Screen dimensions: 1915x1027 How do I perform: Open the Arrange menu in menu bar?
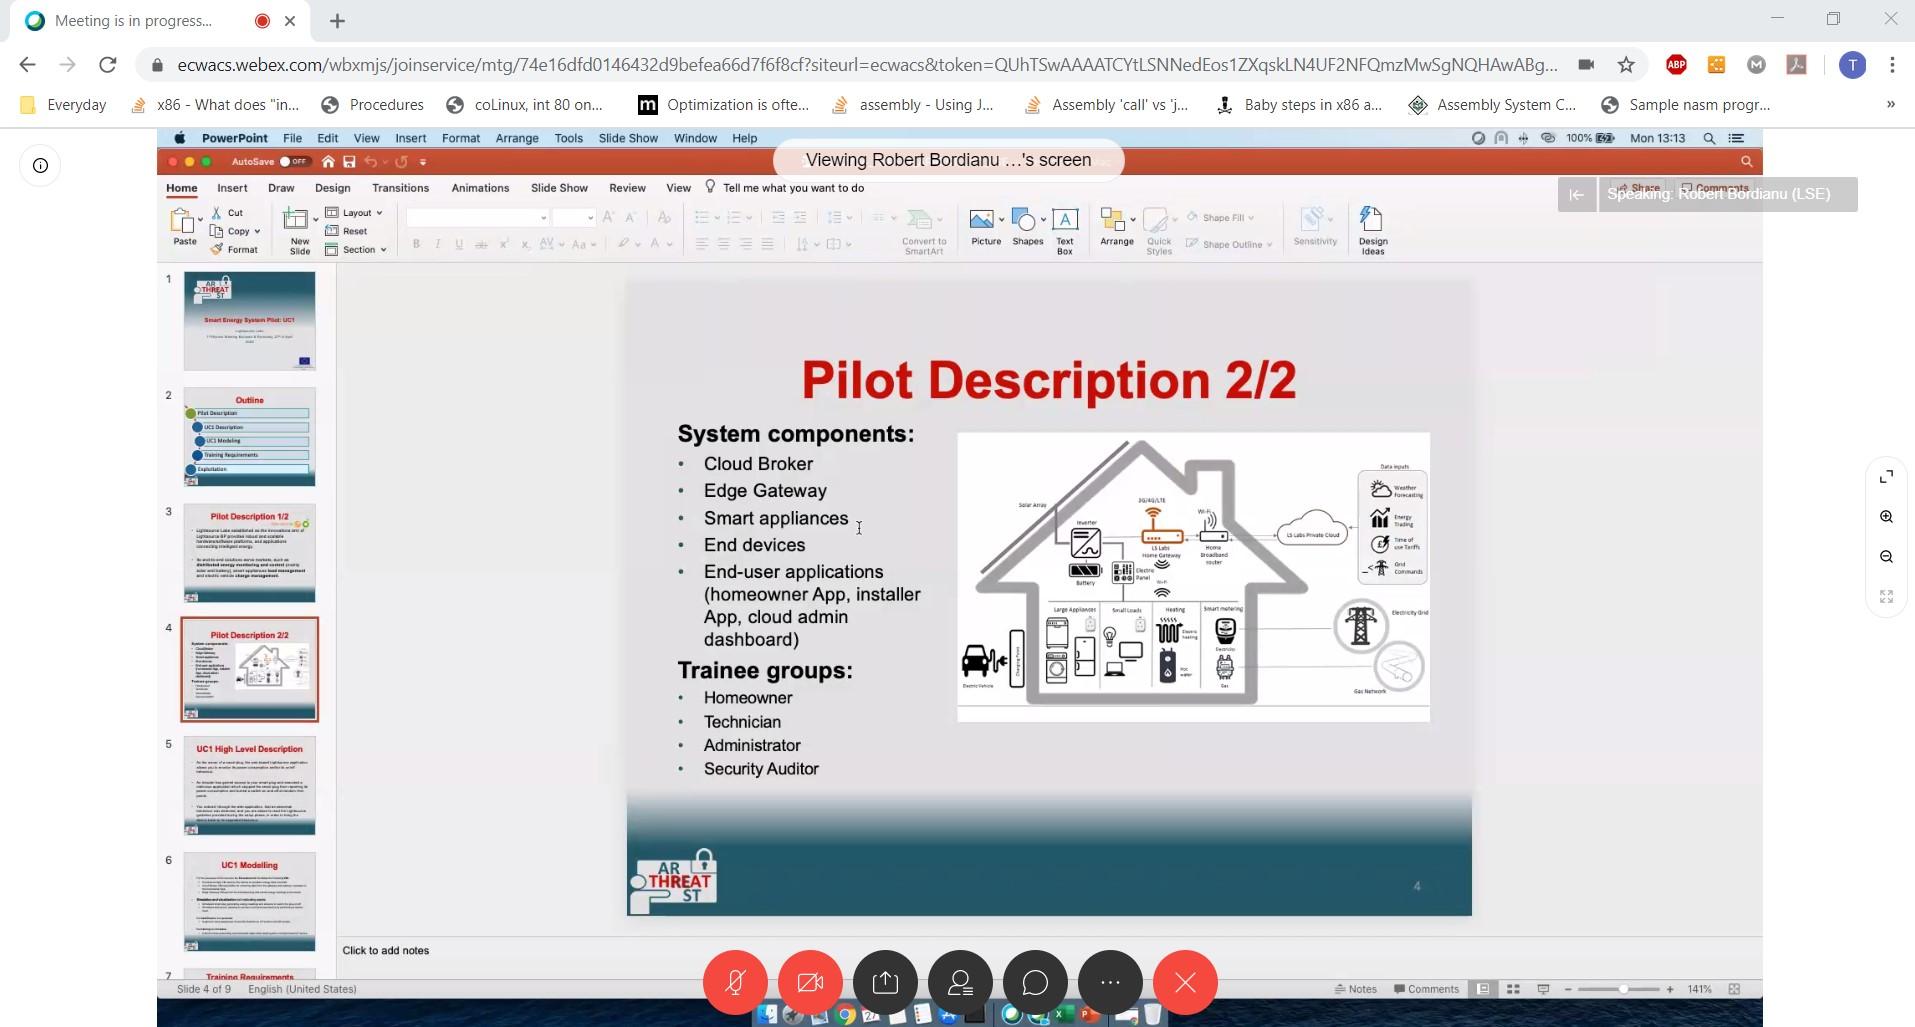(517, 138)
